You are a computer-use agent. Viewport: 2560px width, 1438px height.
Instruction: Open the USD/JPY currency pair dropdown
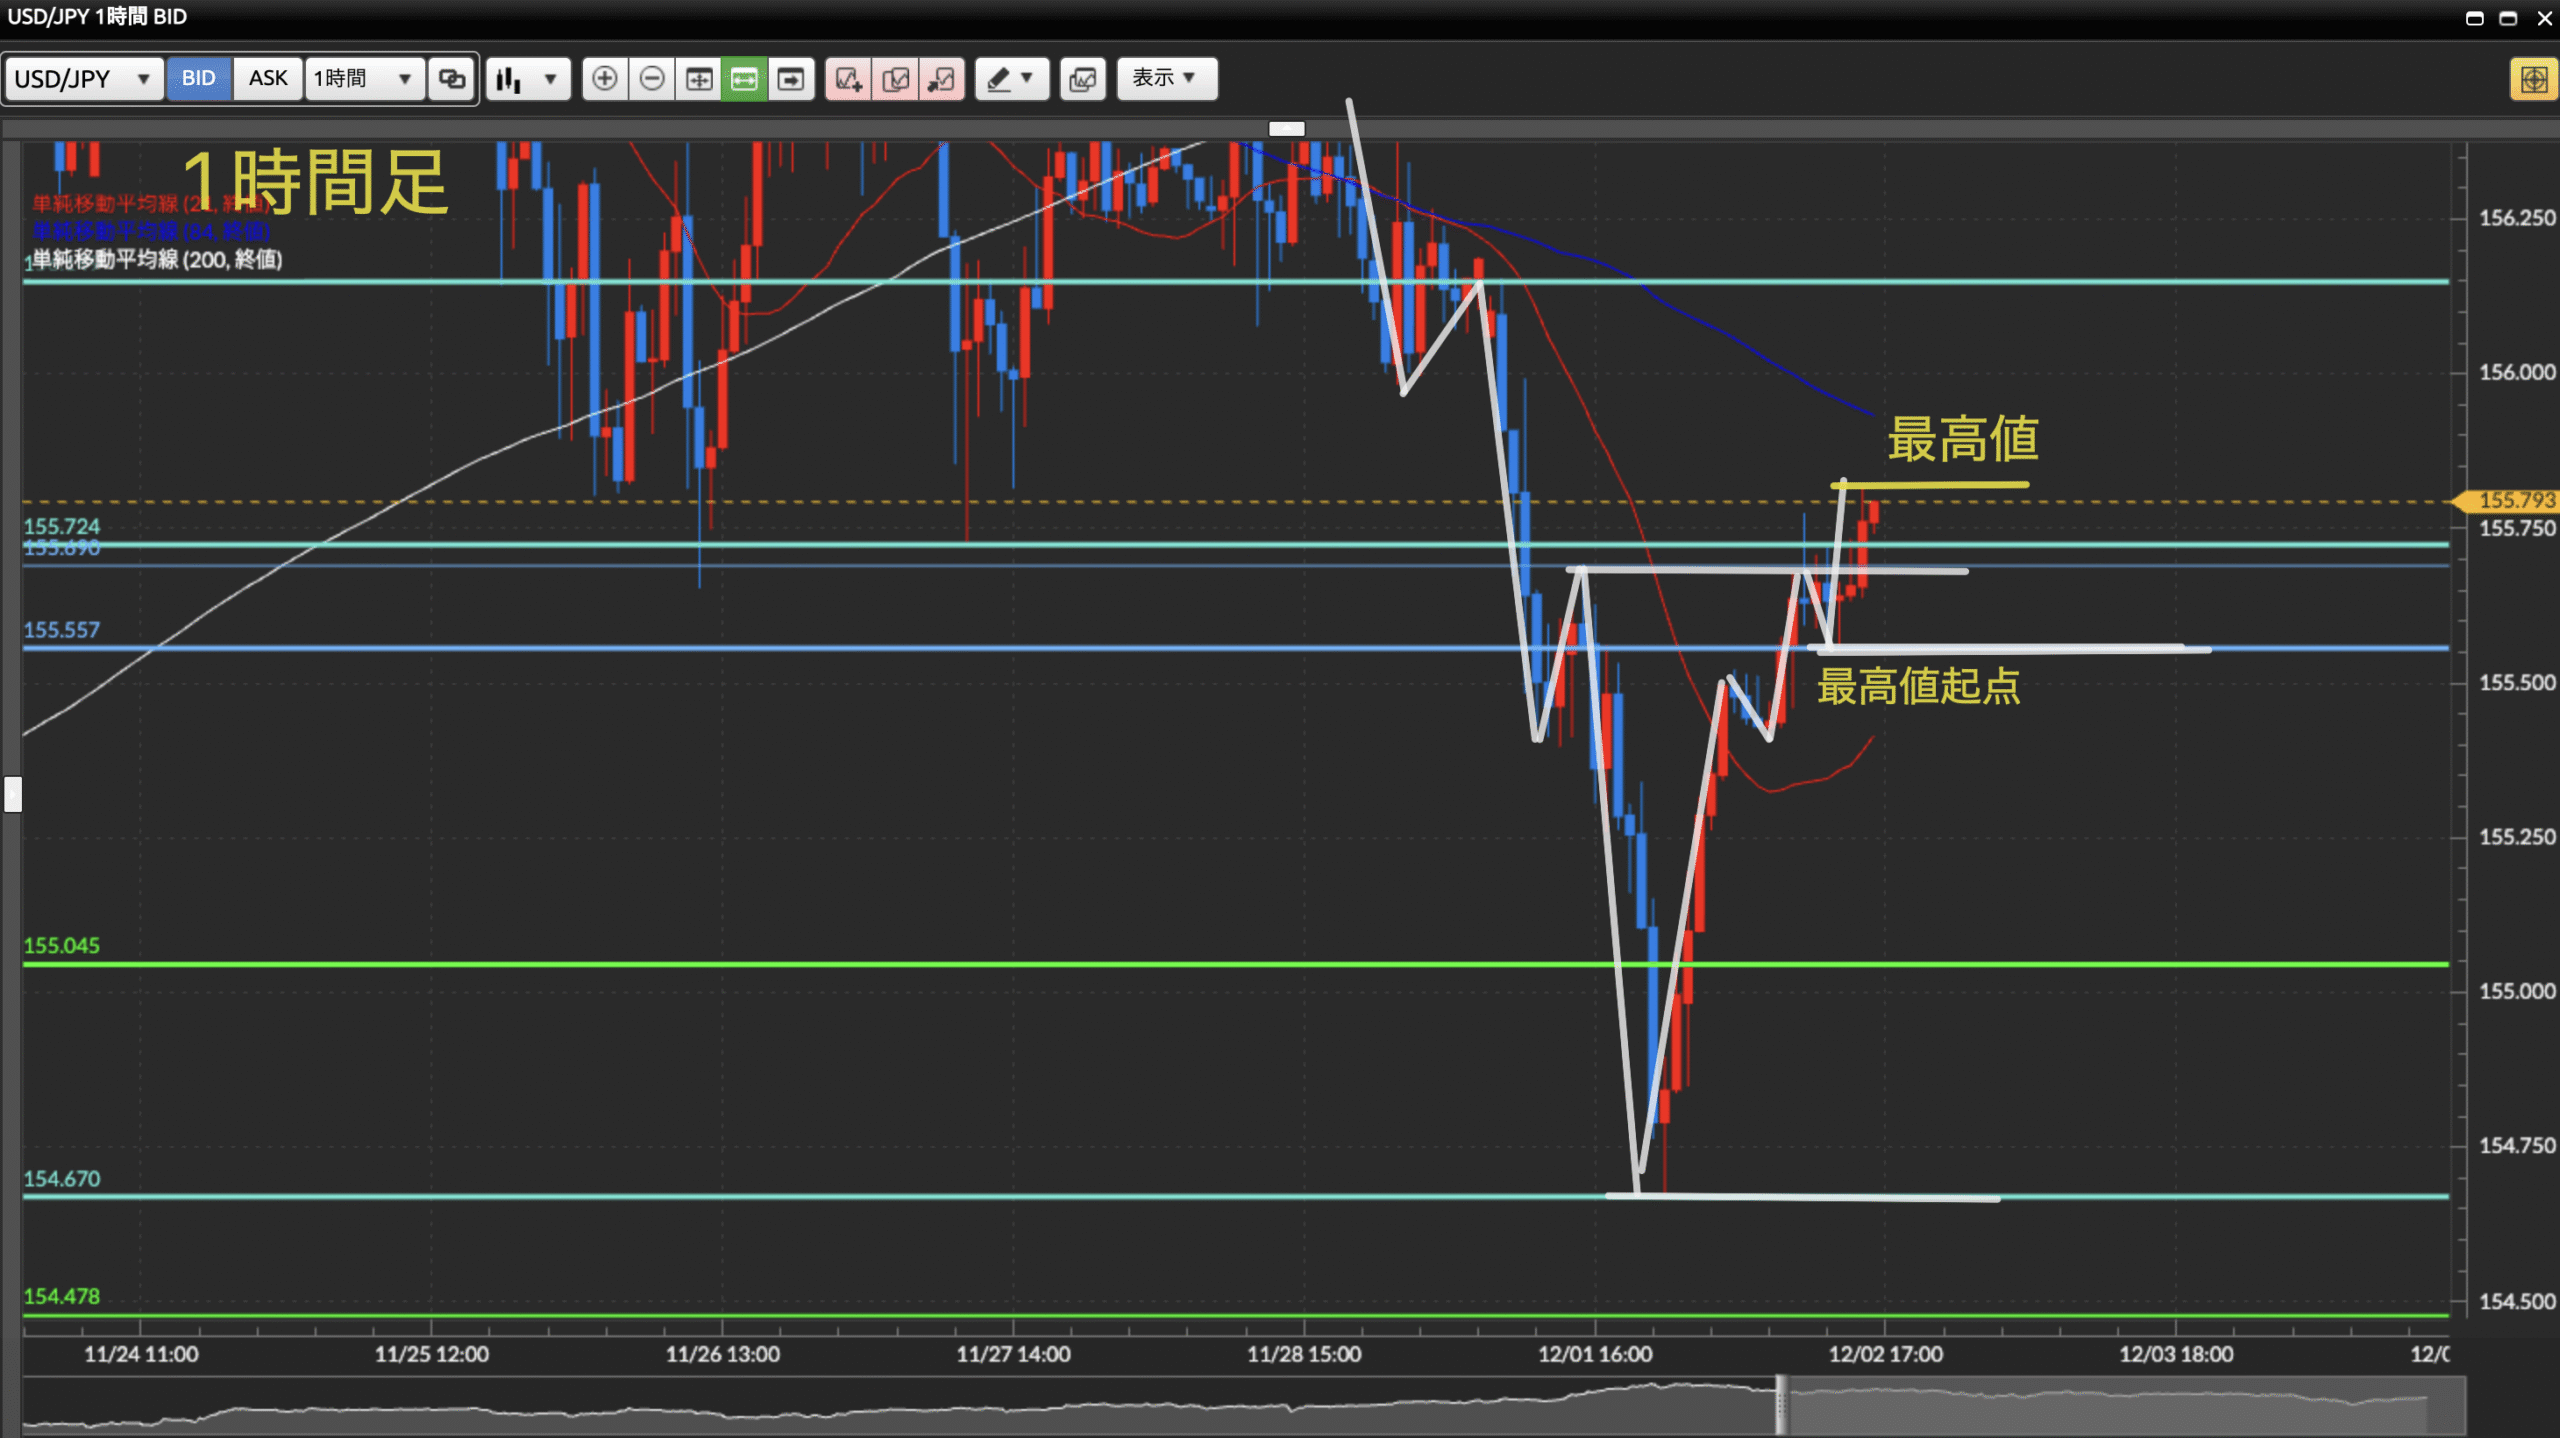click(x=83, y=78)
